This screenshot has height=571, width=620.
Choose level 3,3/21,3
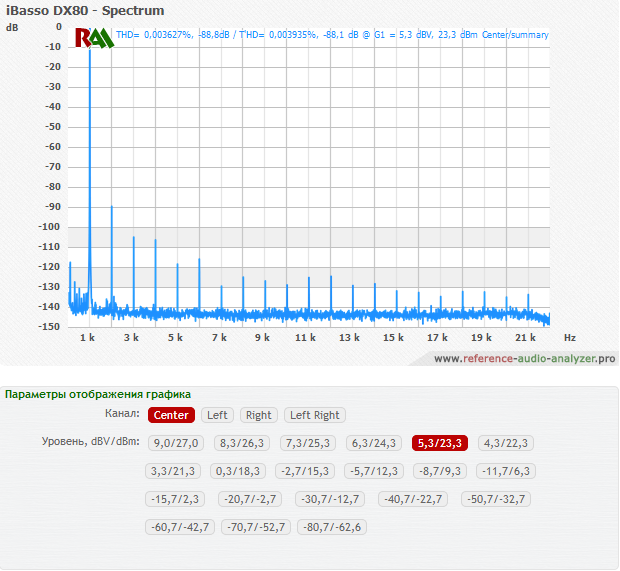173,471
